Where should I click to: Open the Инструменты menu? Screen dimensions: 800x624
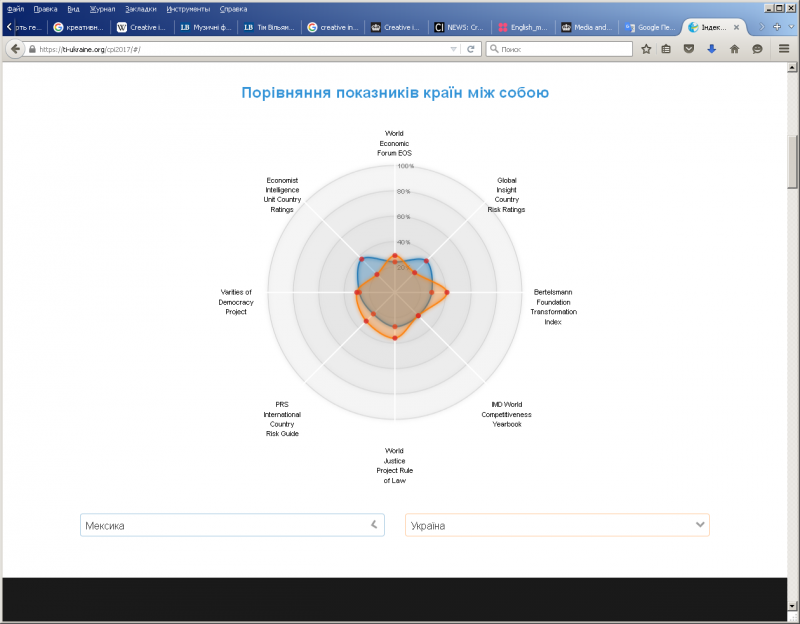point(188,8)
